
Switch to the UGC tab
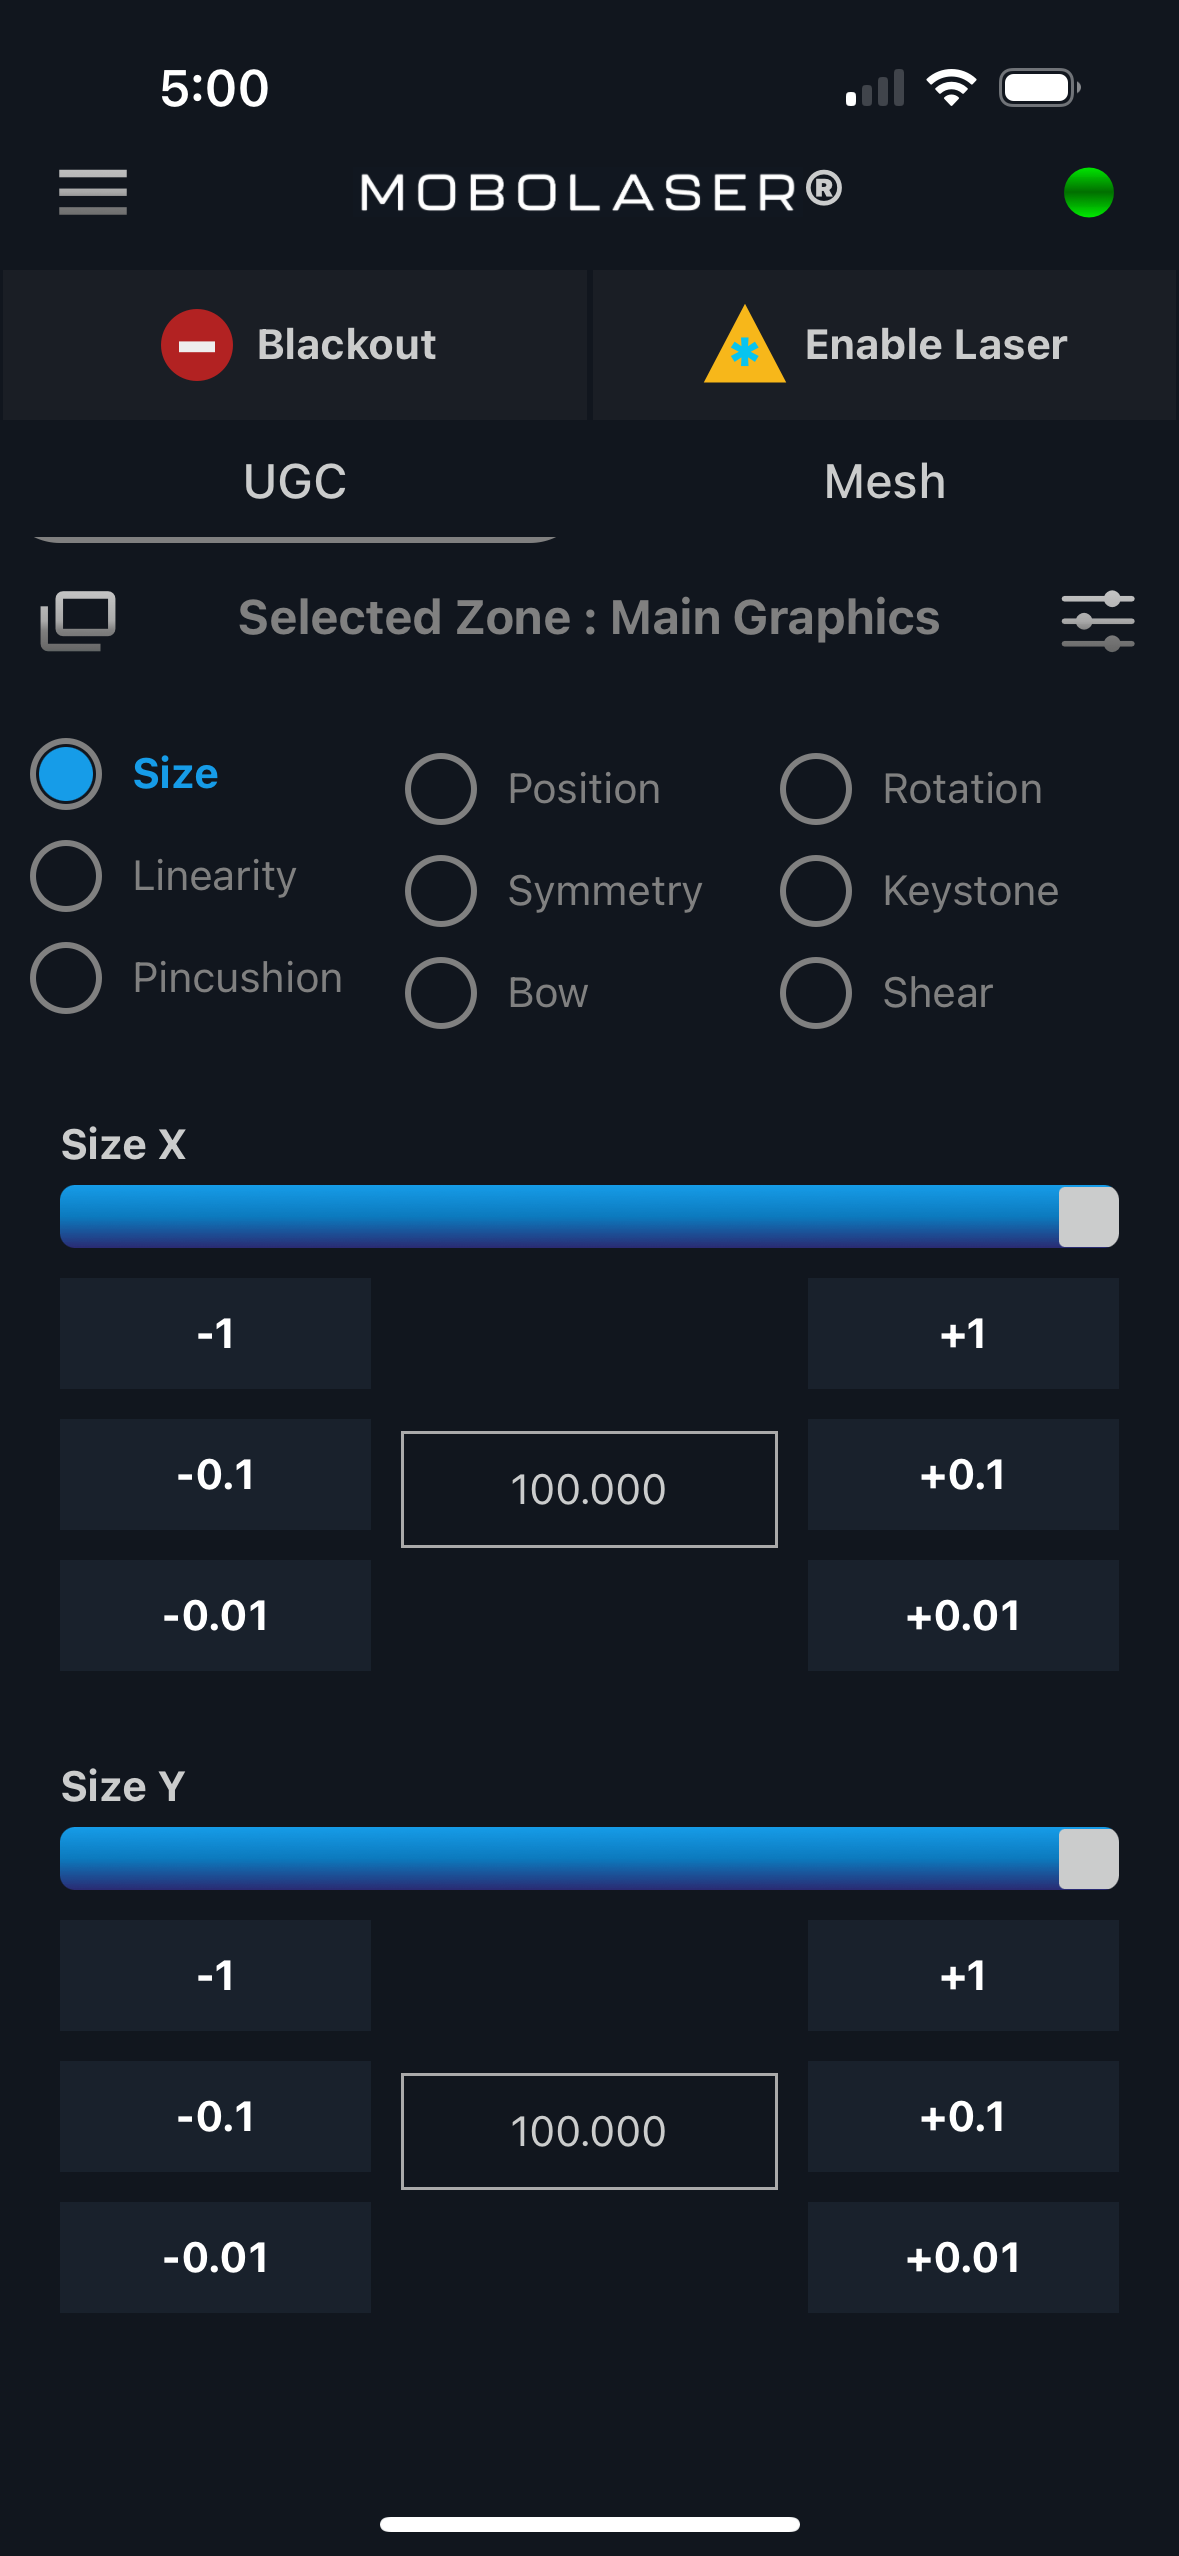pos(295,482)
